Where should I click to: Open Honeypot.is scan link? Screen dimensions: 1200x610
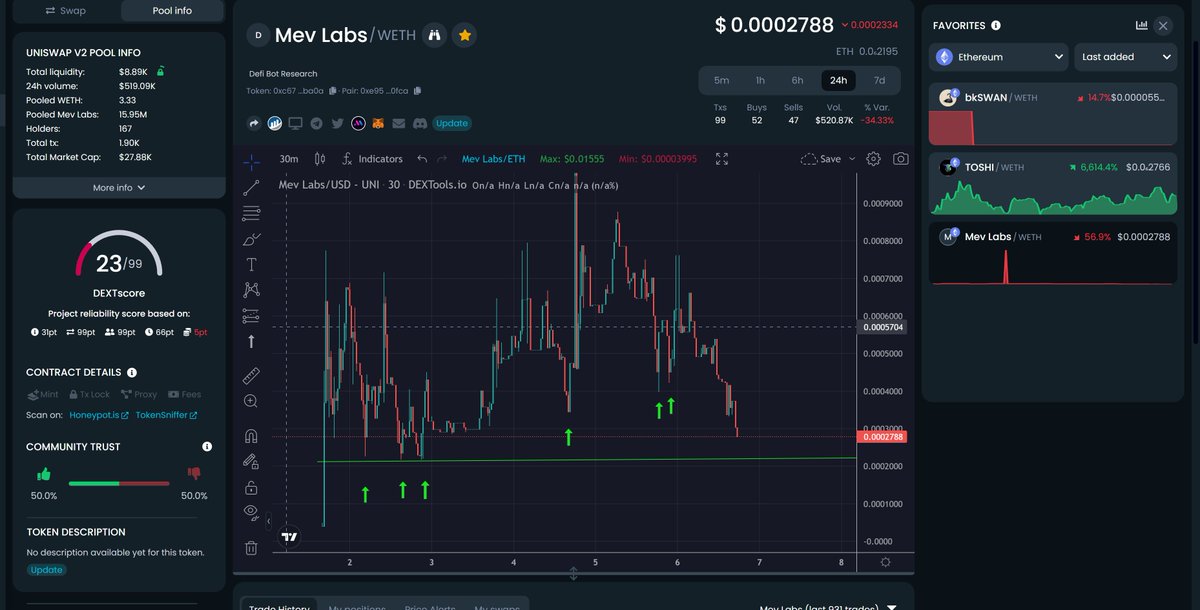click(98, 415)
